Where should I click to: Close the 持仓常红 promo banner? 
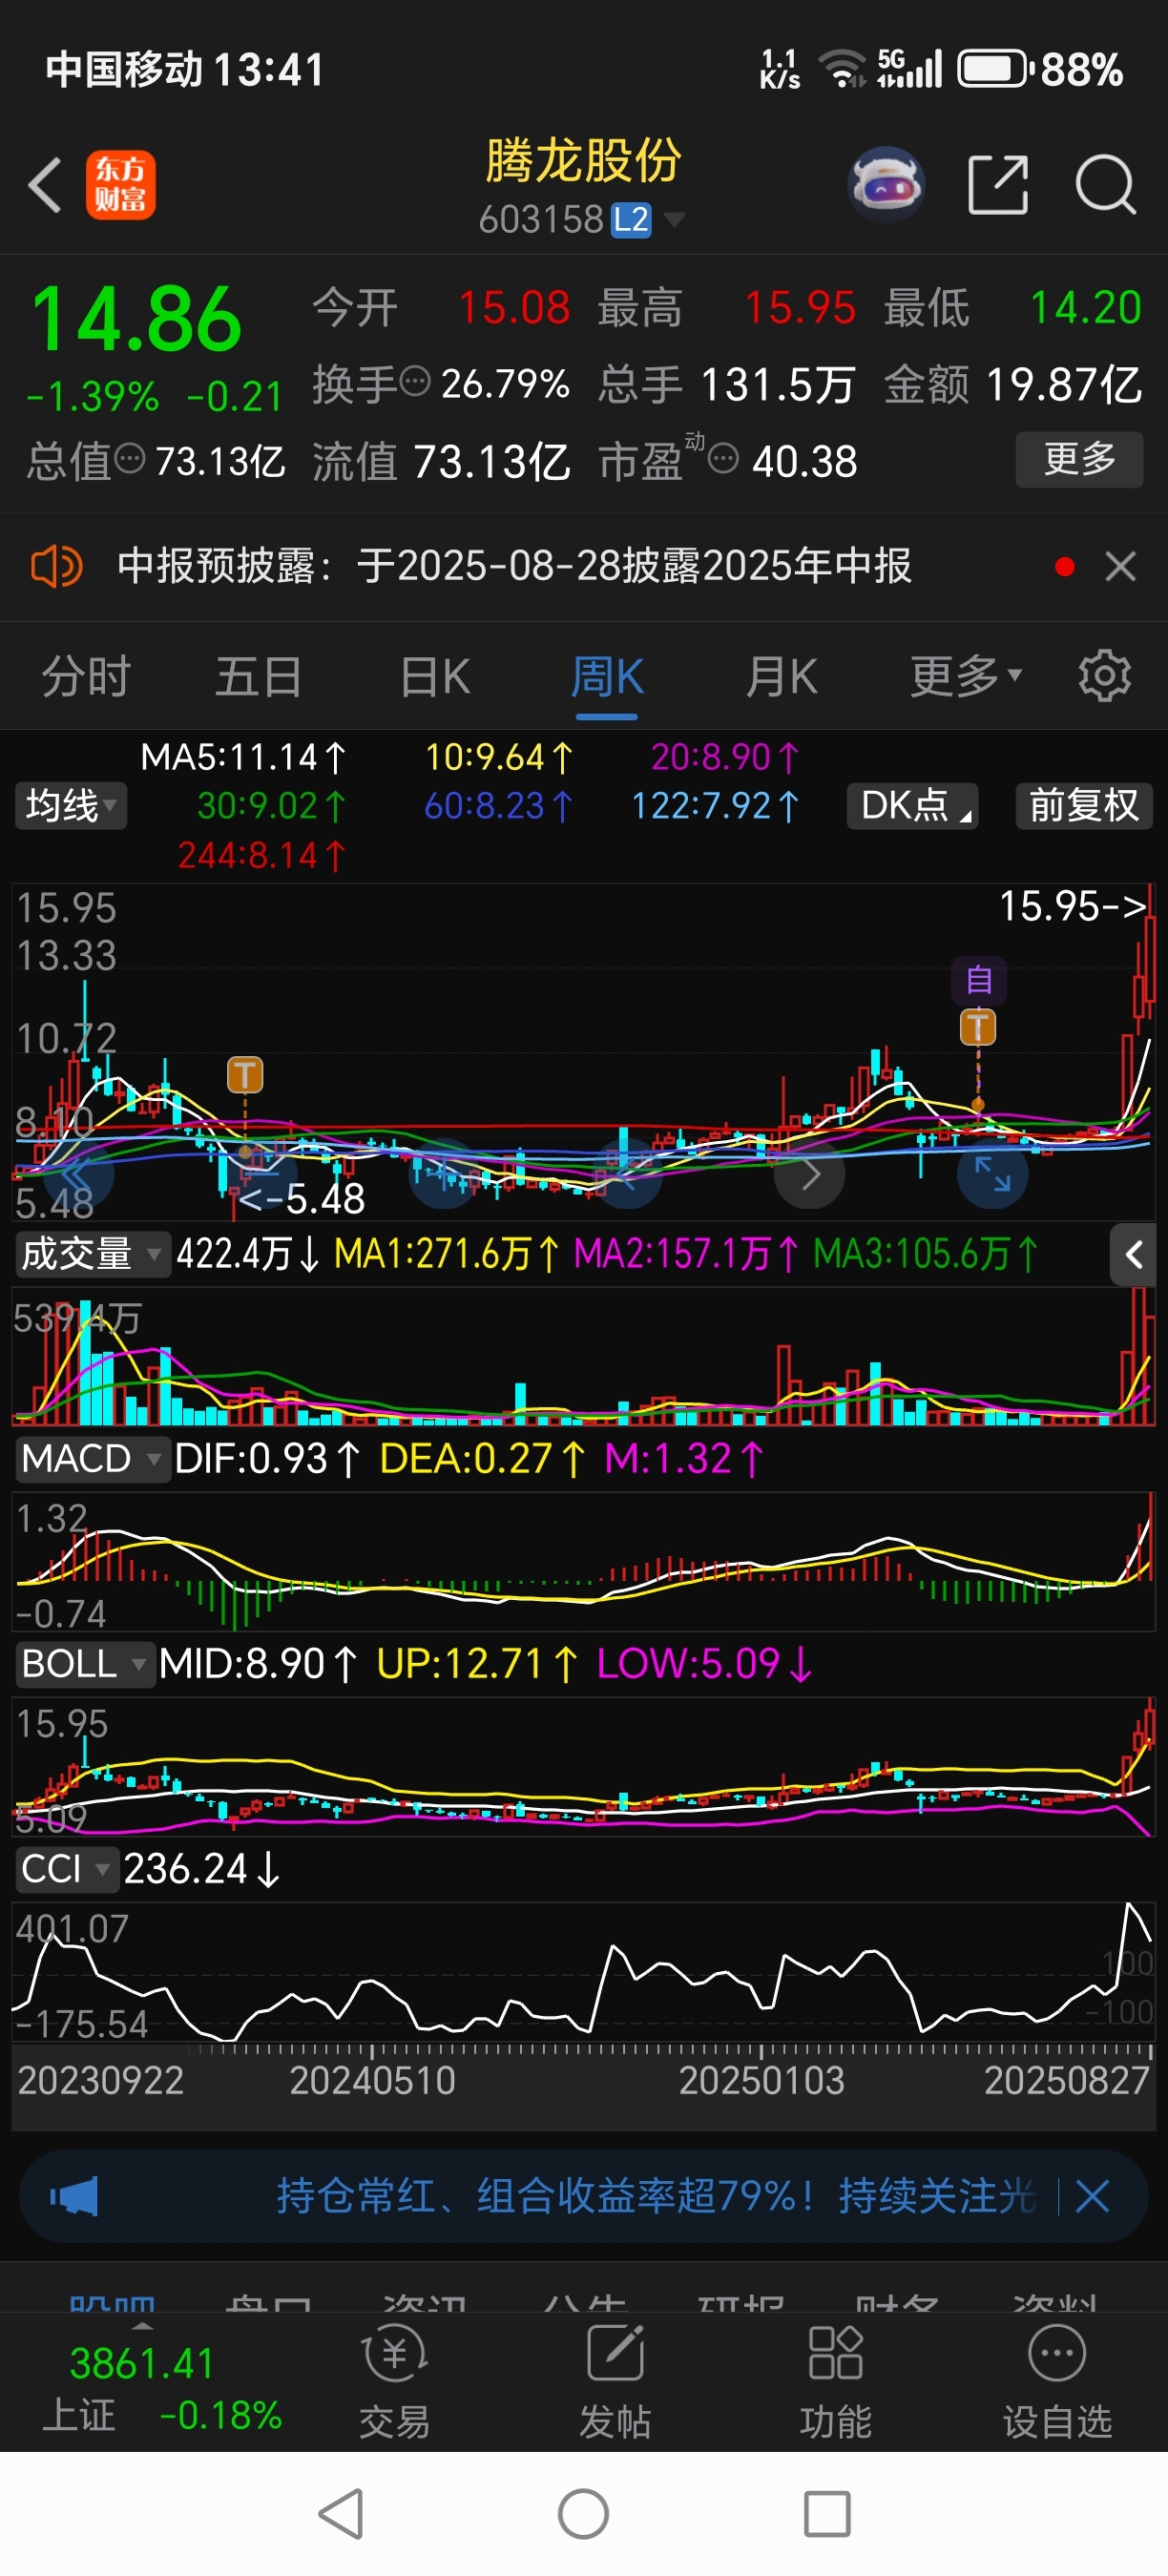click(1092, 2196)
